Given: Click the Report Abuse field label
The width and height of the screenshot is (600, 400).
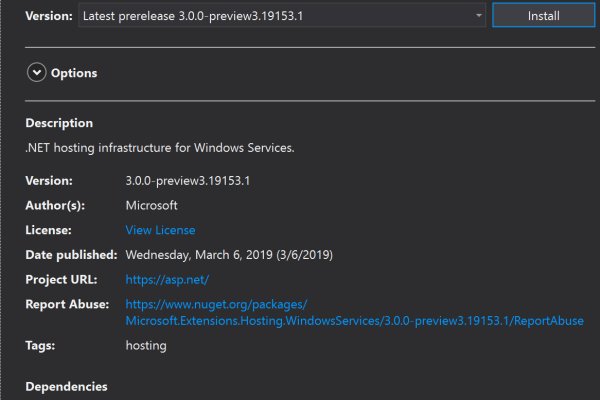Looking at the screenshot, I should point(66,304).
